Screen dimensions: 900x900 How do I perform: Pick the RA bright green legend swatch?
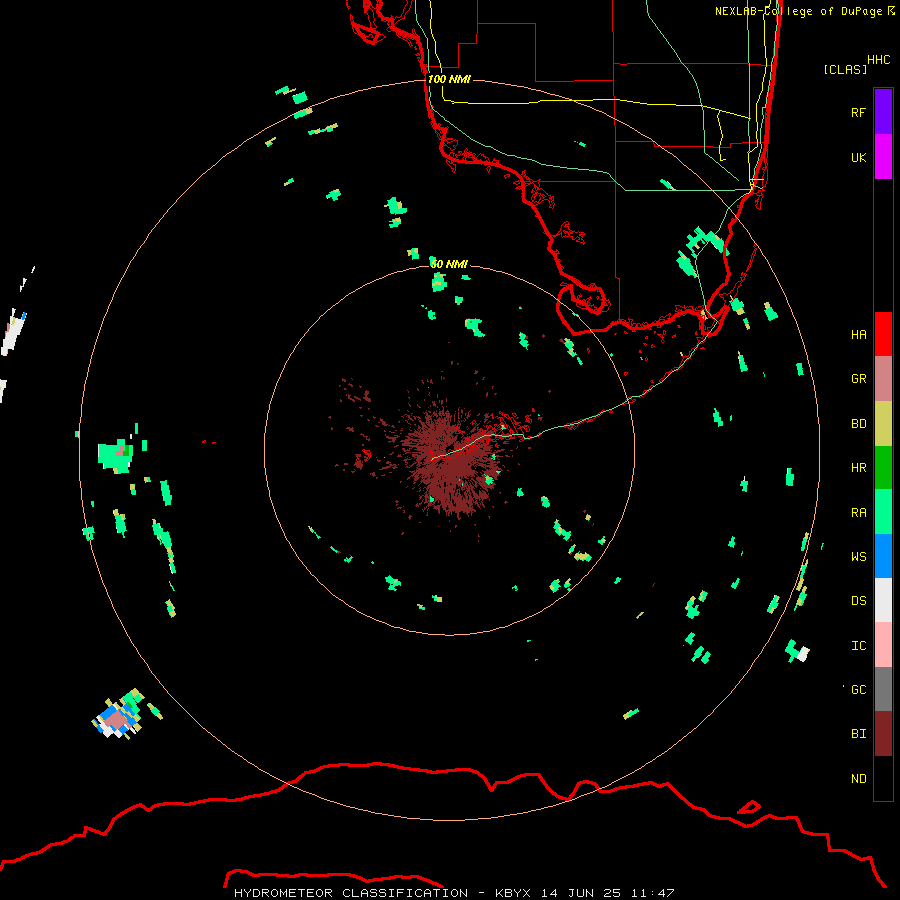pyautogui.click(x=883, y=512)
